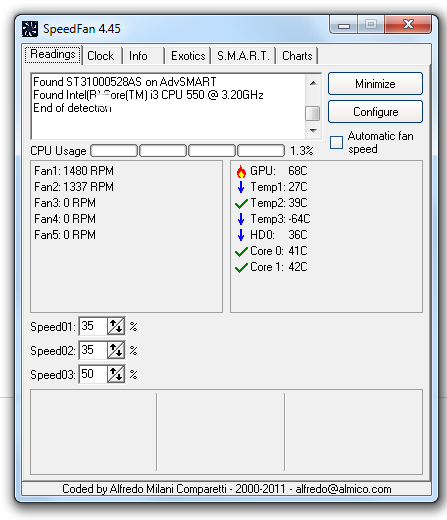Click the second CPU Usage bar
The width and height of the screenshot is (447, 520).
[163, 151]
